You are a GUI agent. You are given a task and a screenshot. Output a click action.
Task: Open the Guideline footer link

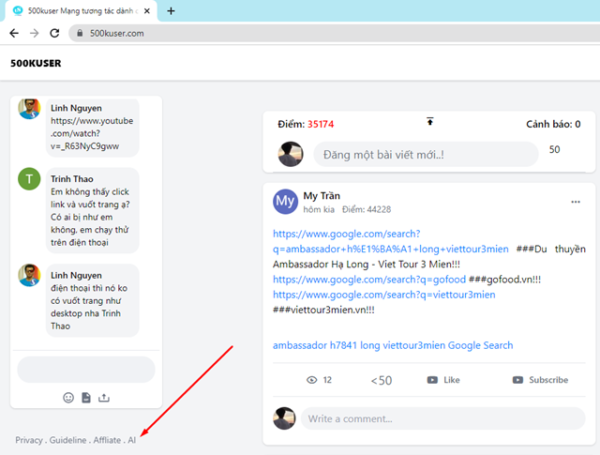[68, 440]
